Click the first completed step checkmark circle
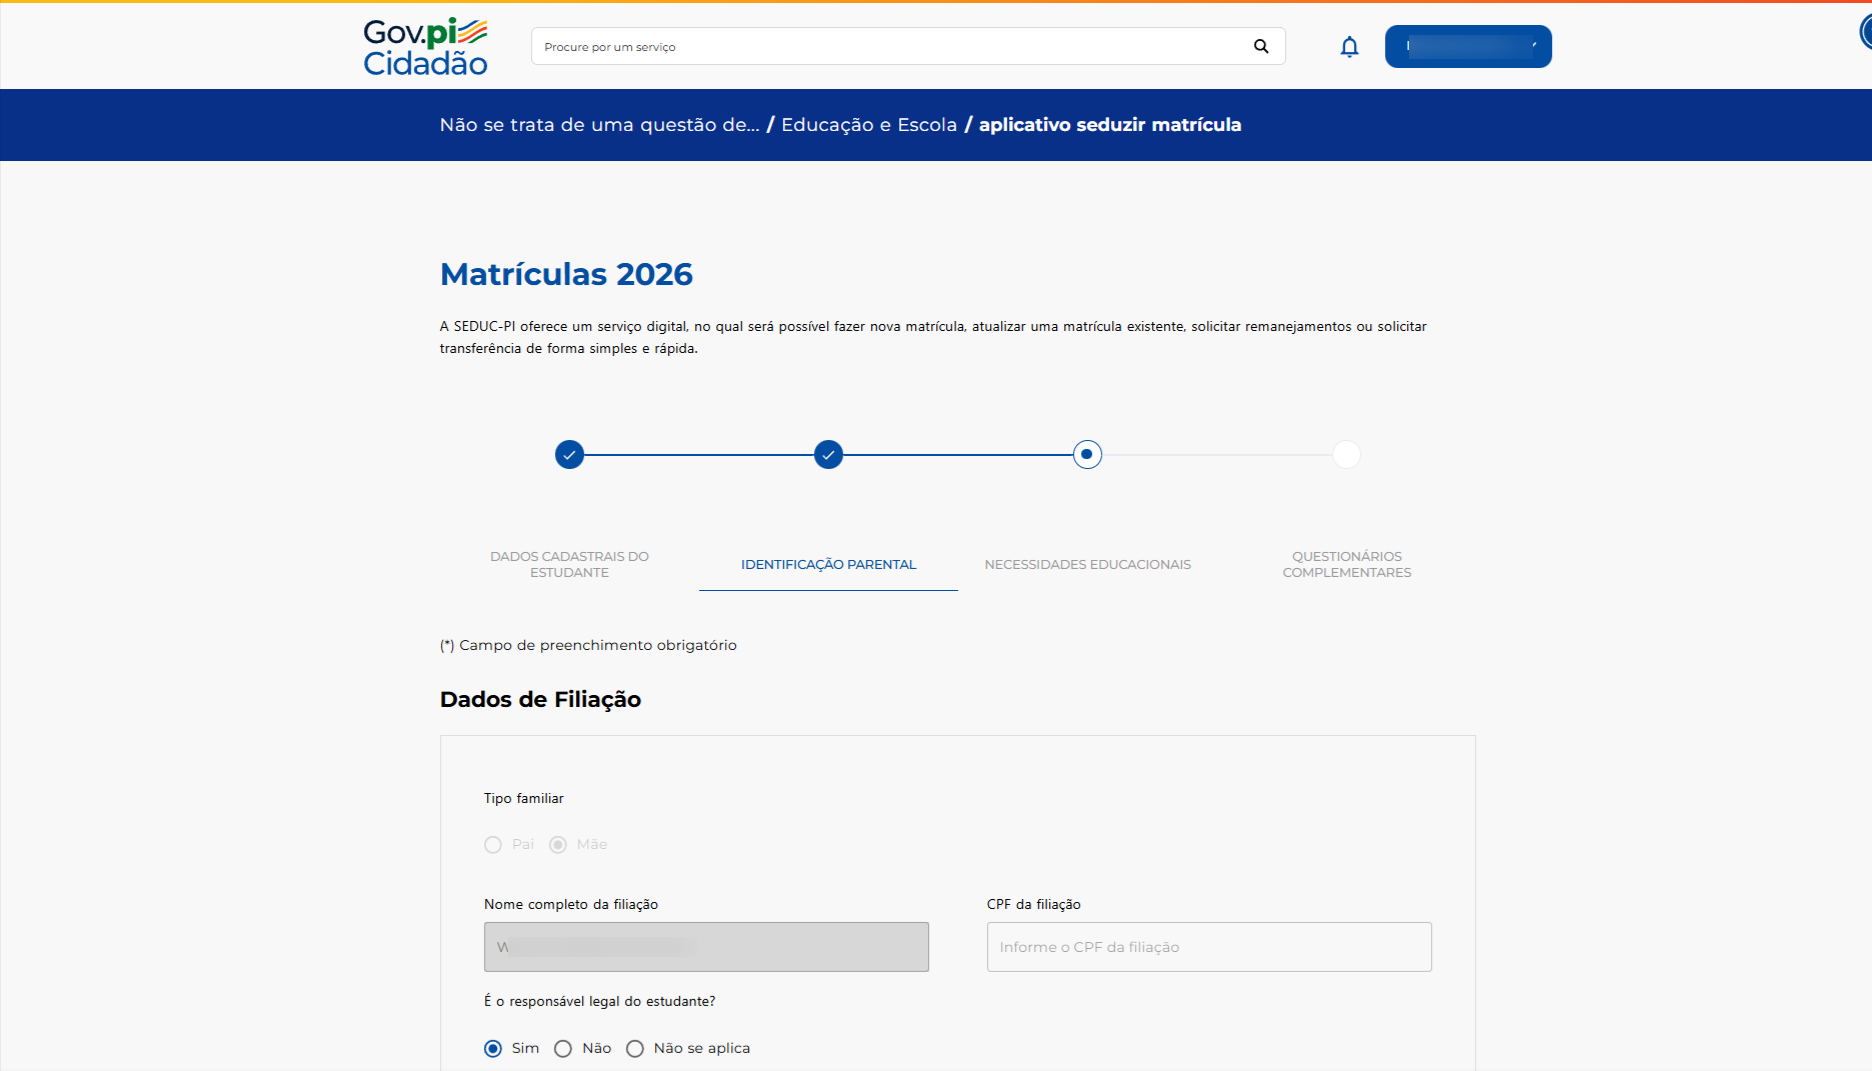1872x1071 pixels. pyautogui.click(x=569, y=455)
